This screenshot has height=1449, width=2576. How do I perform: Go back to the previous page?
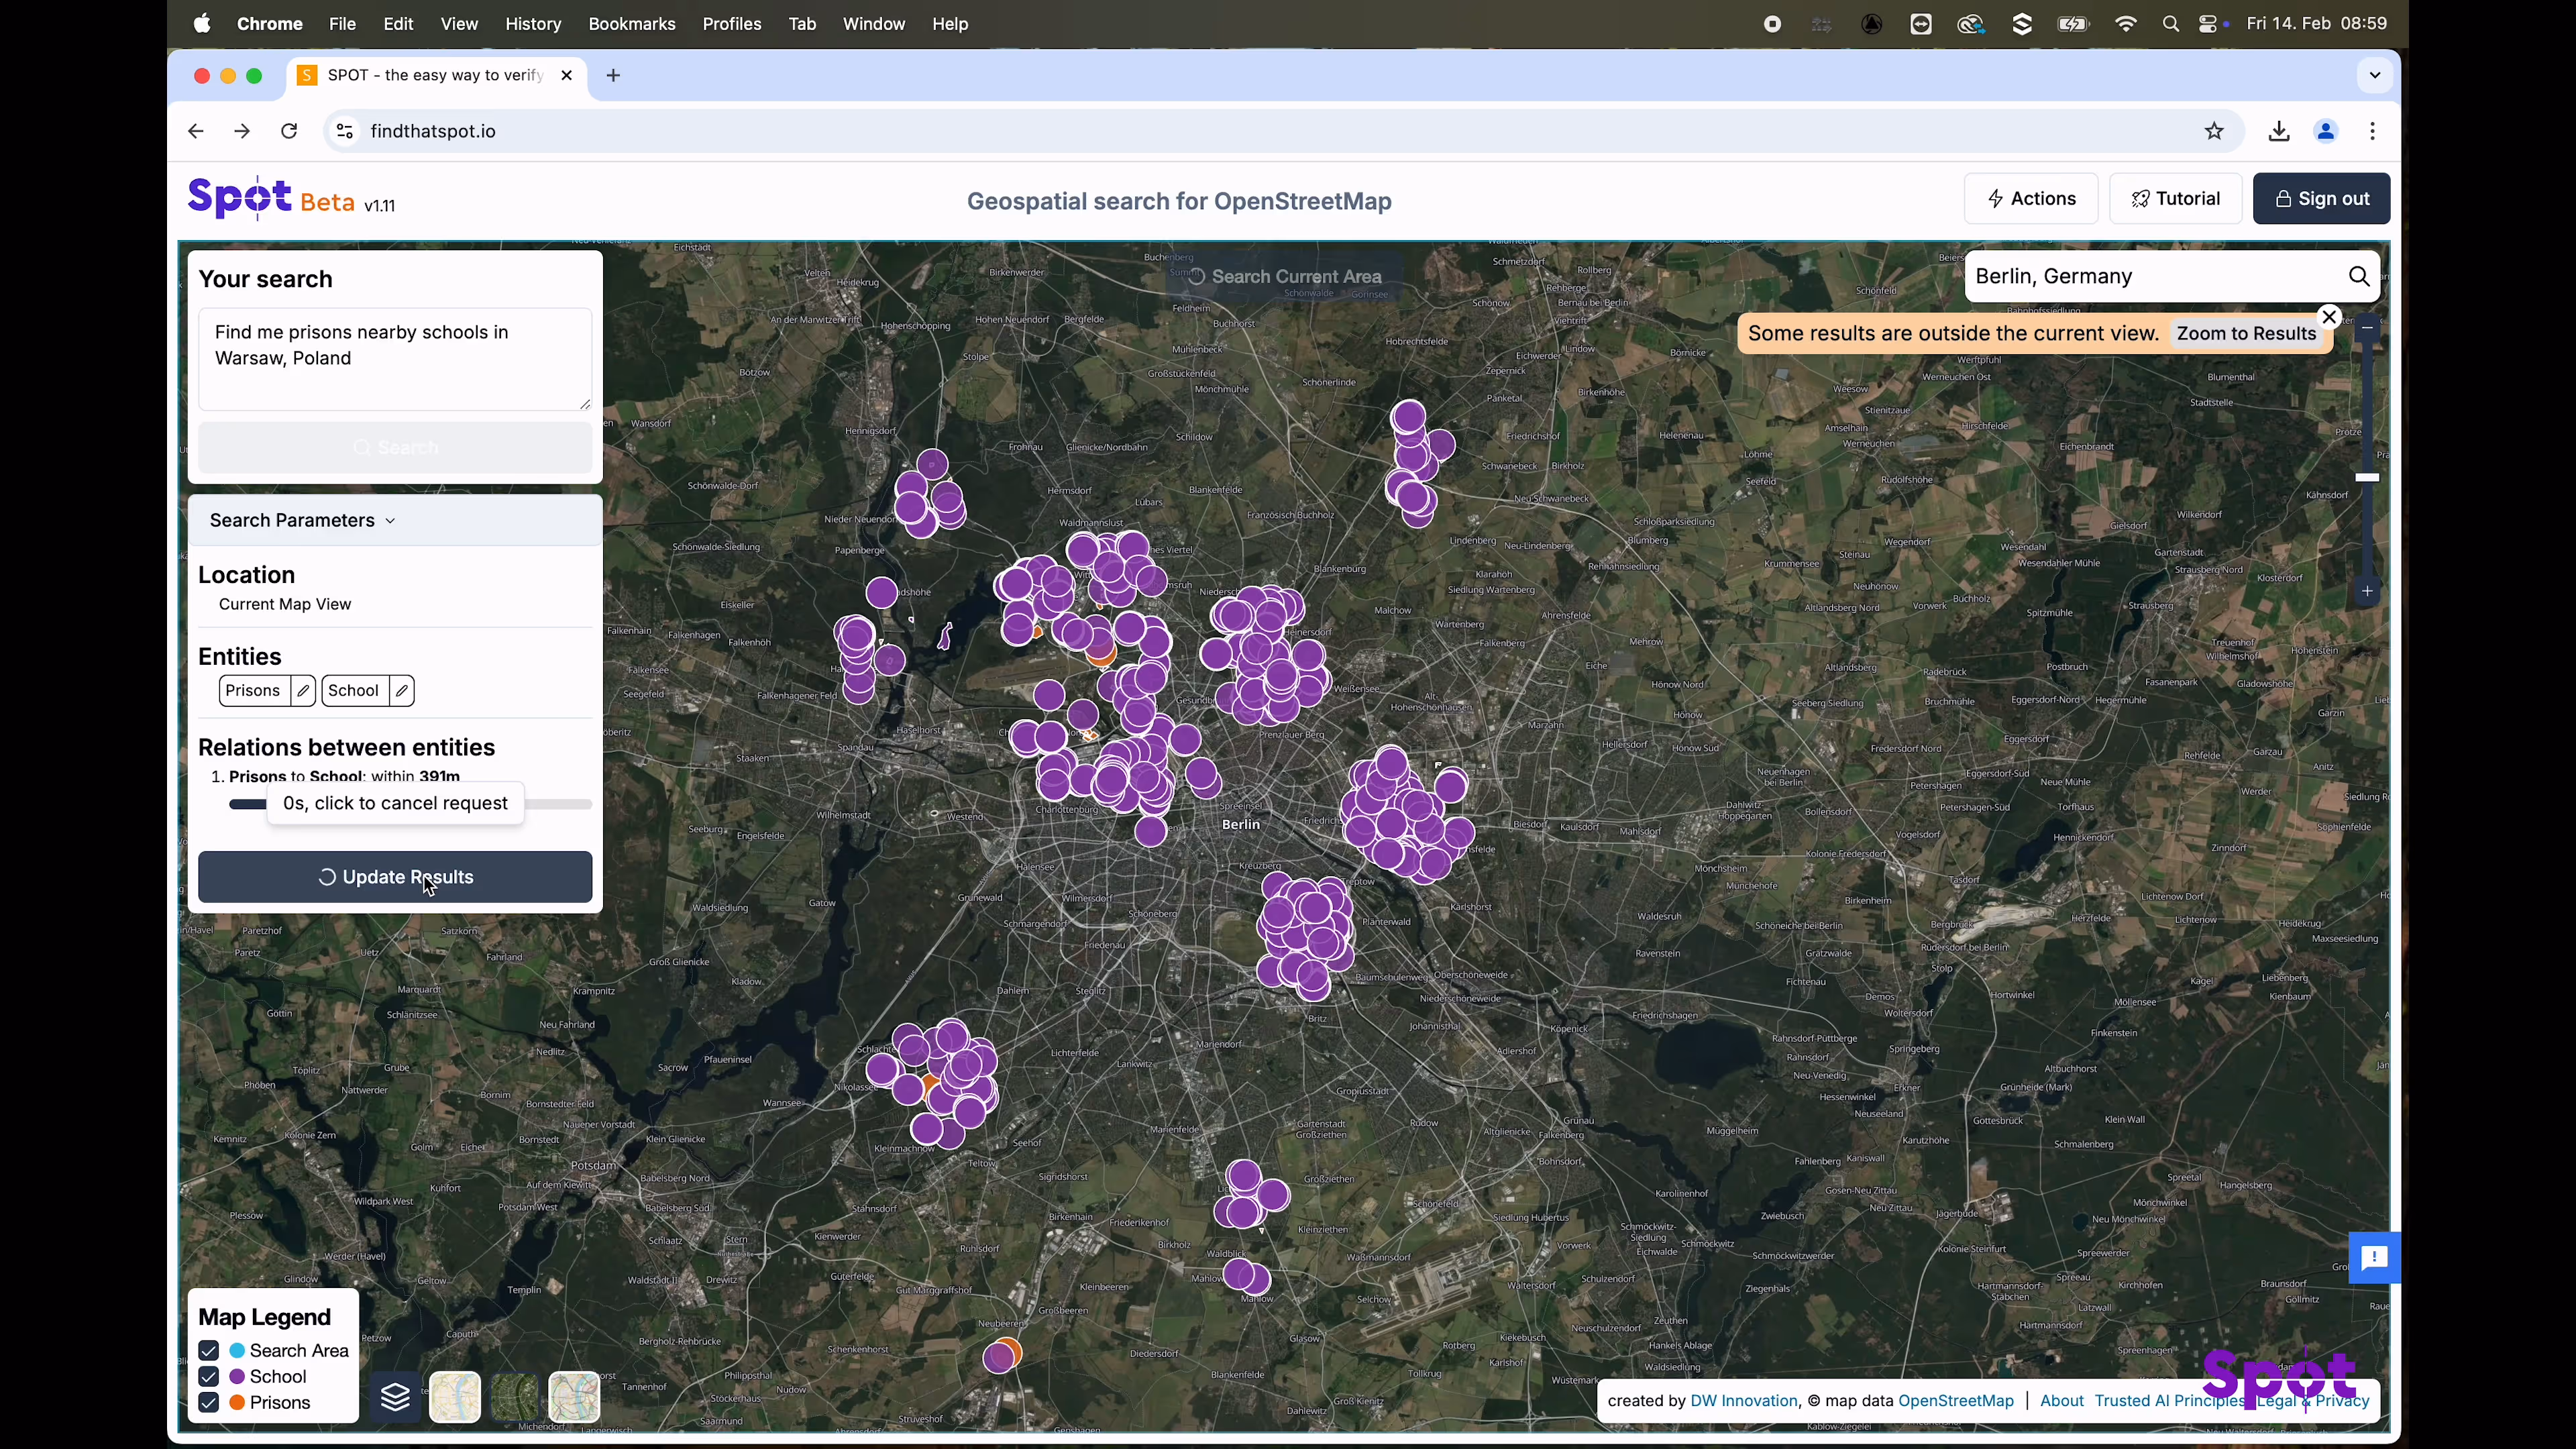click(x=196, y=131)
